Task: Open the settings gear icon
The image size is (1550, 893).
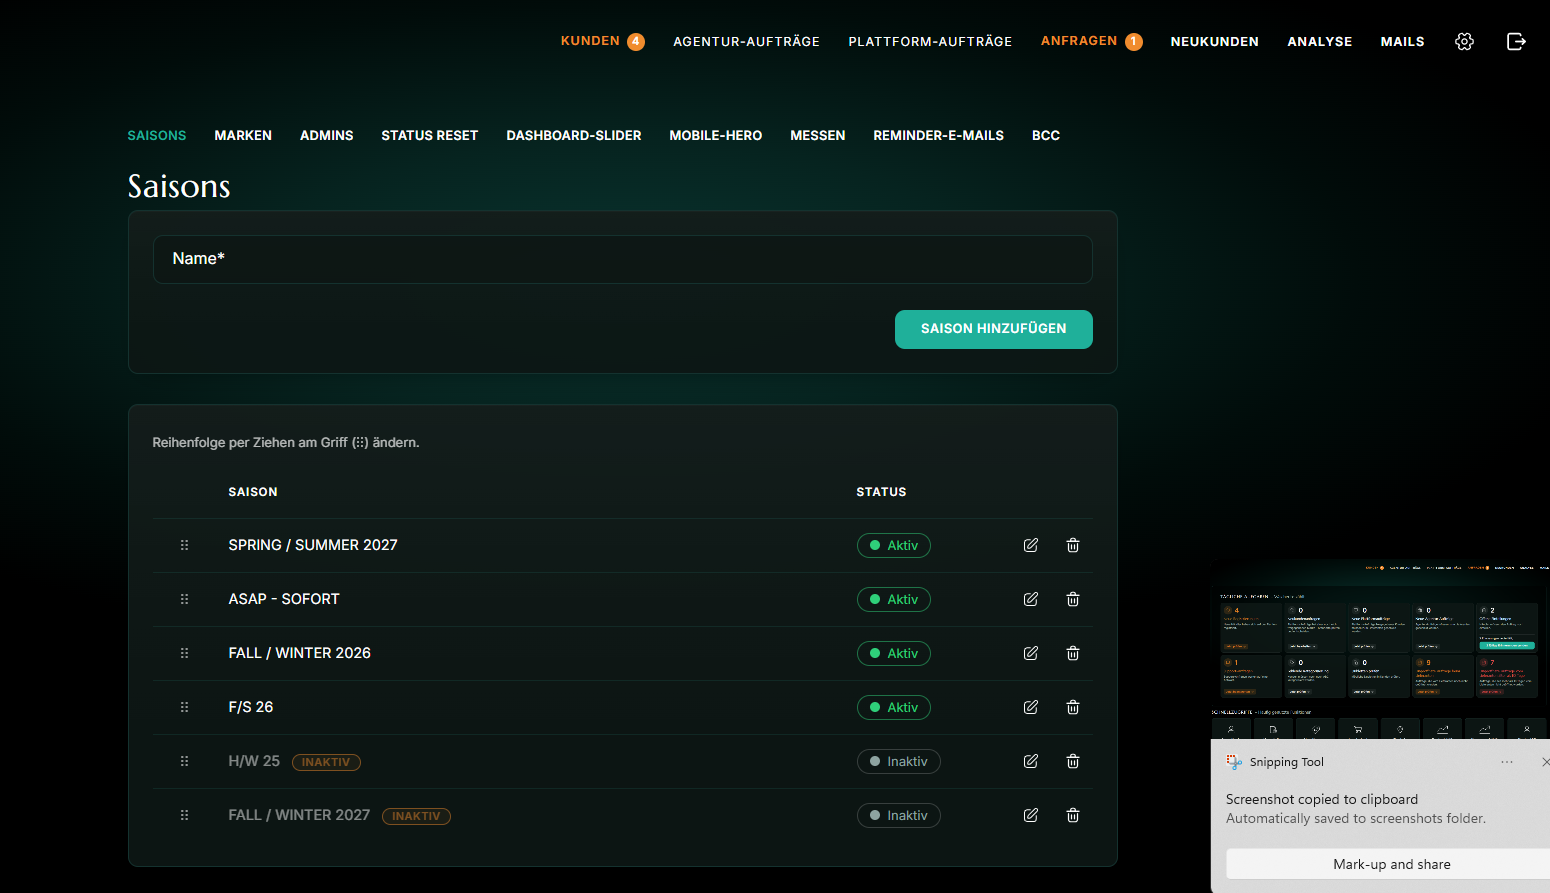Action: click(1464, 41)
